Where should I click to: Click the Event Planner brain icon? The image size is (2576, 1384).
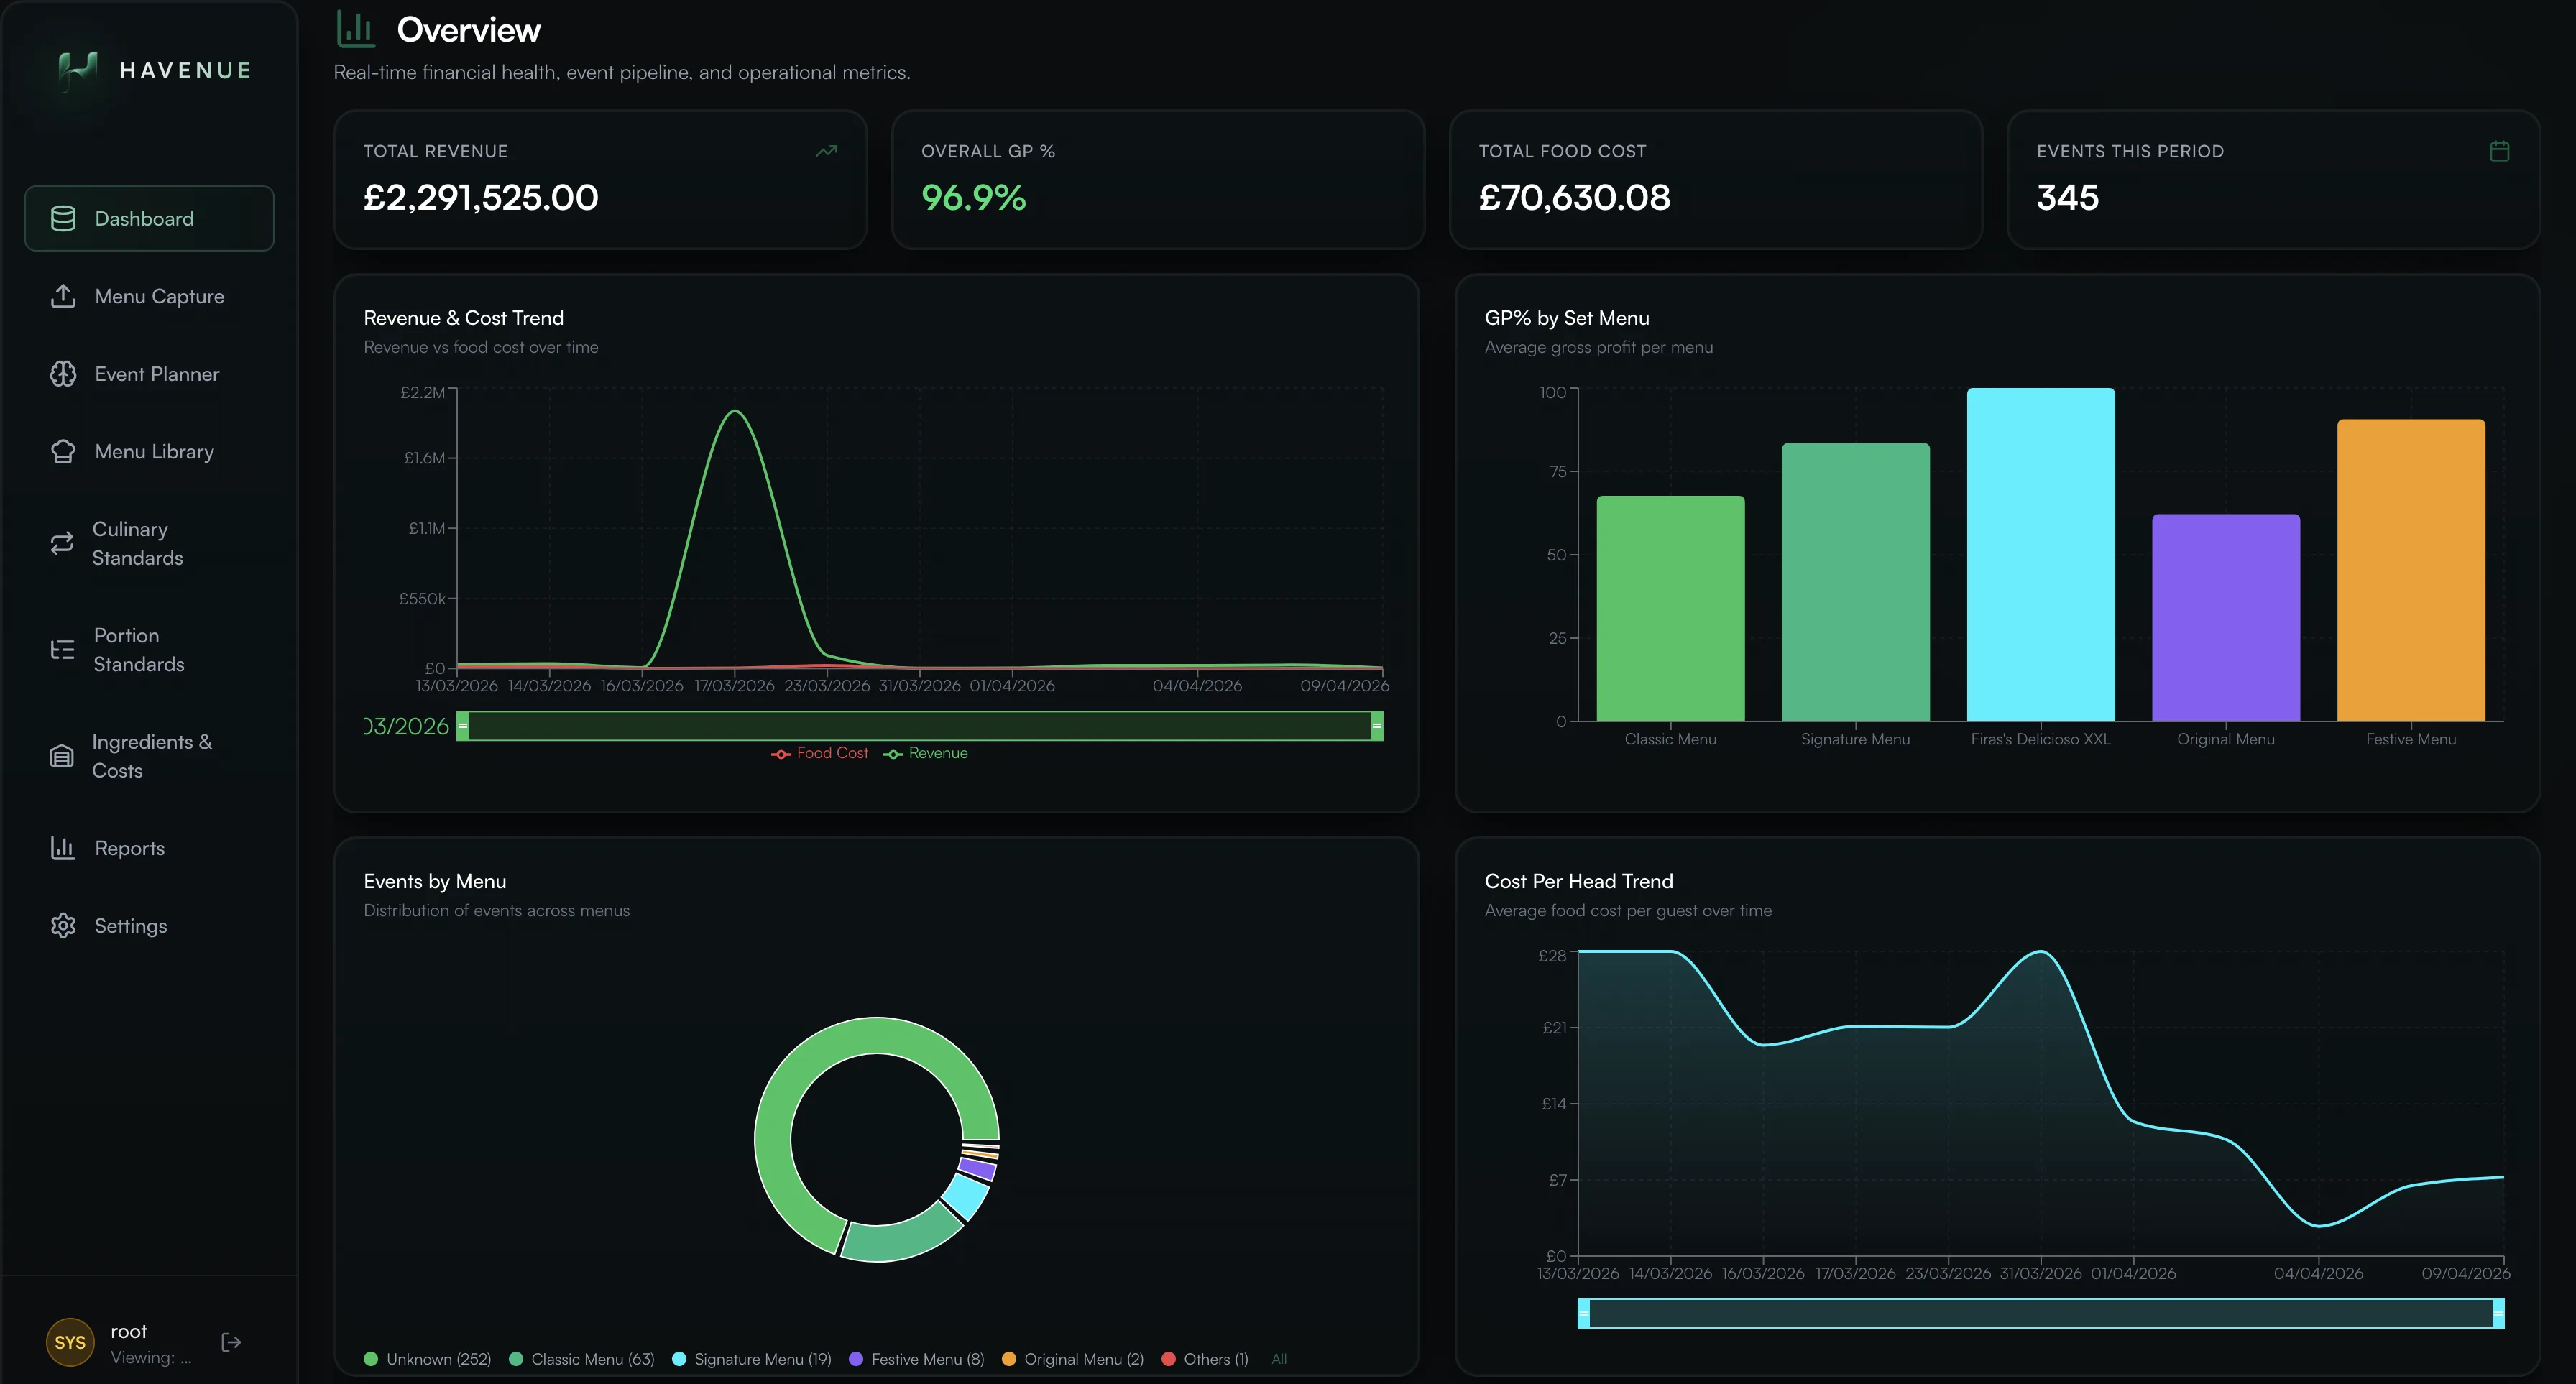63,374
